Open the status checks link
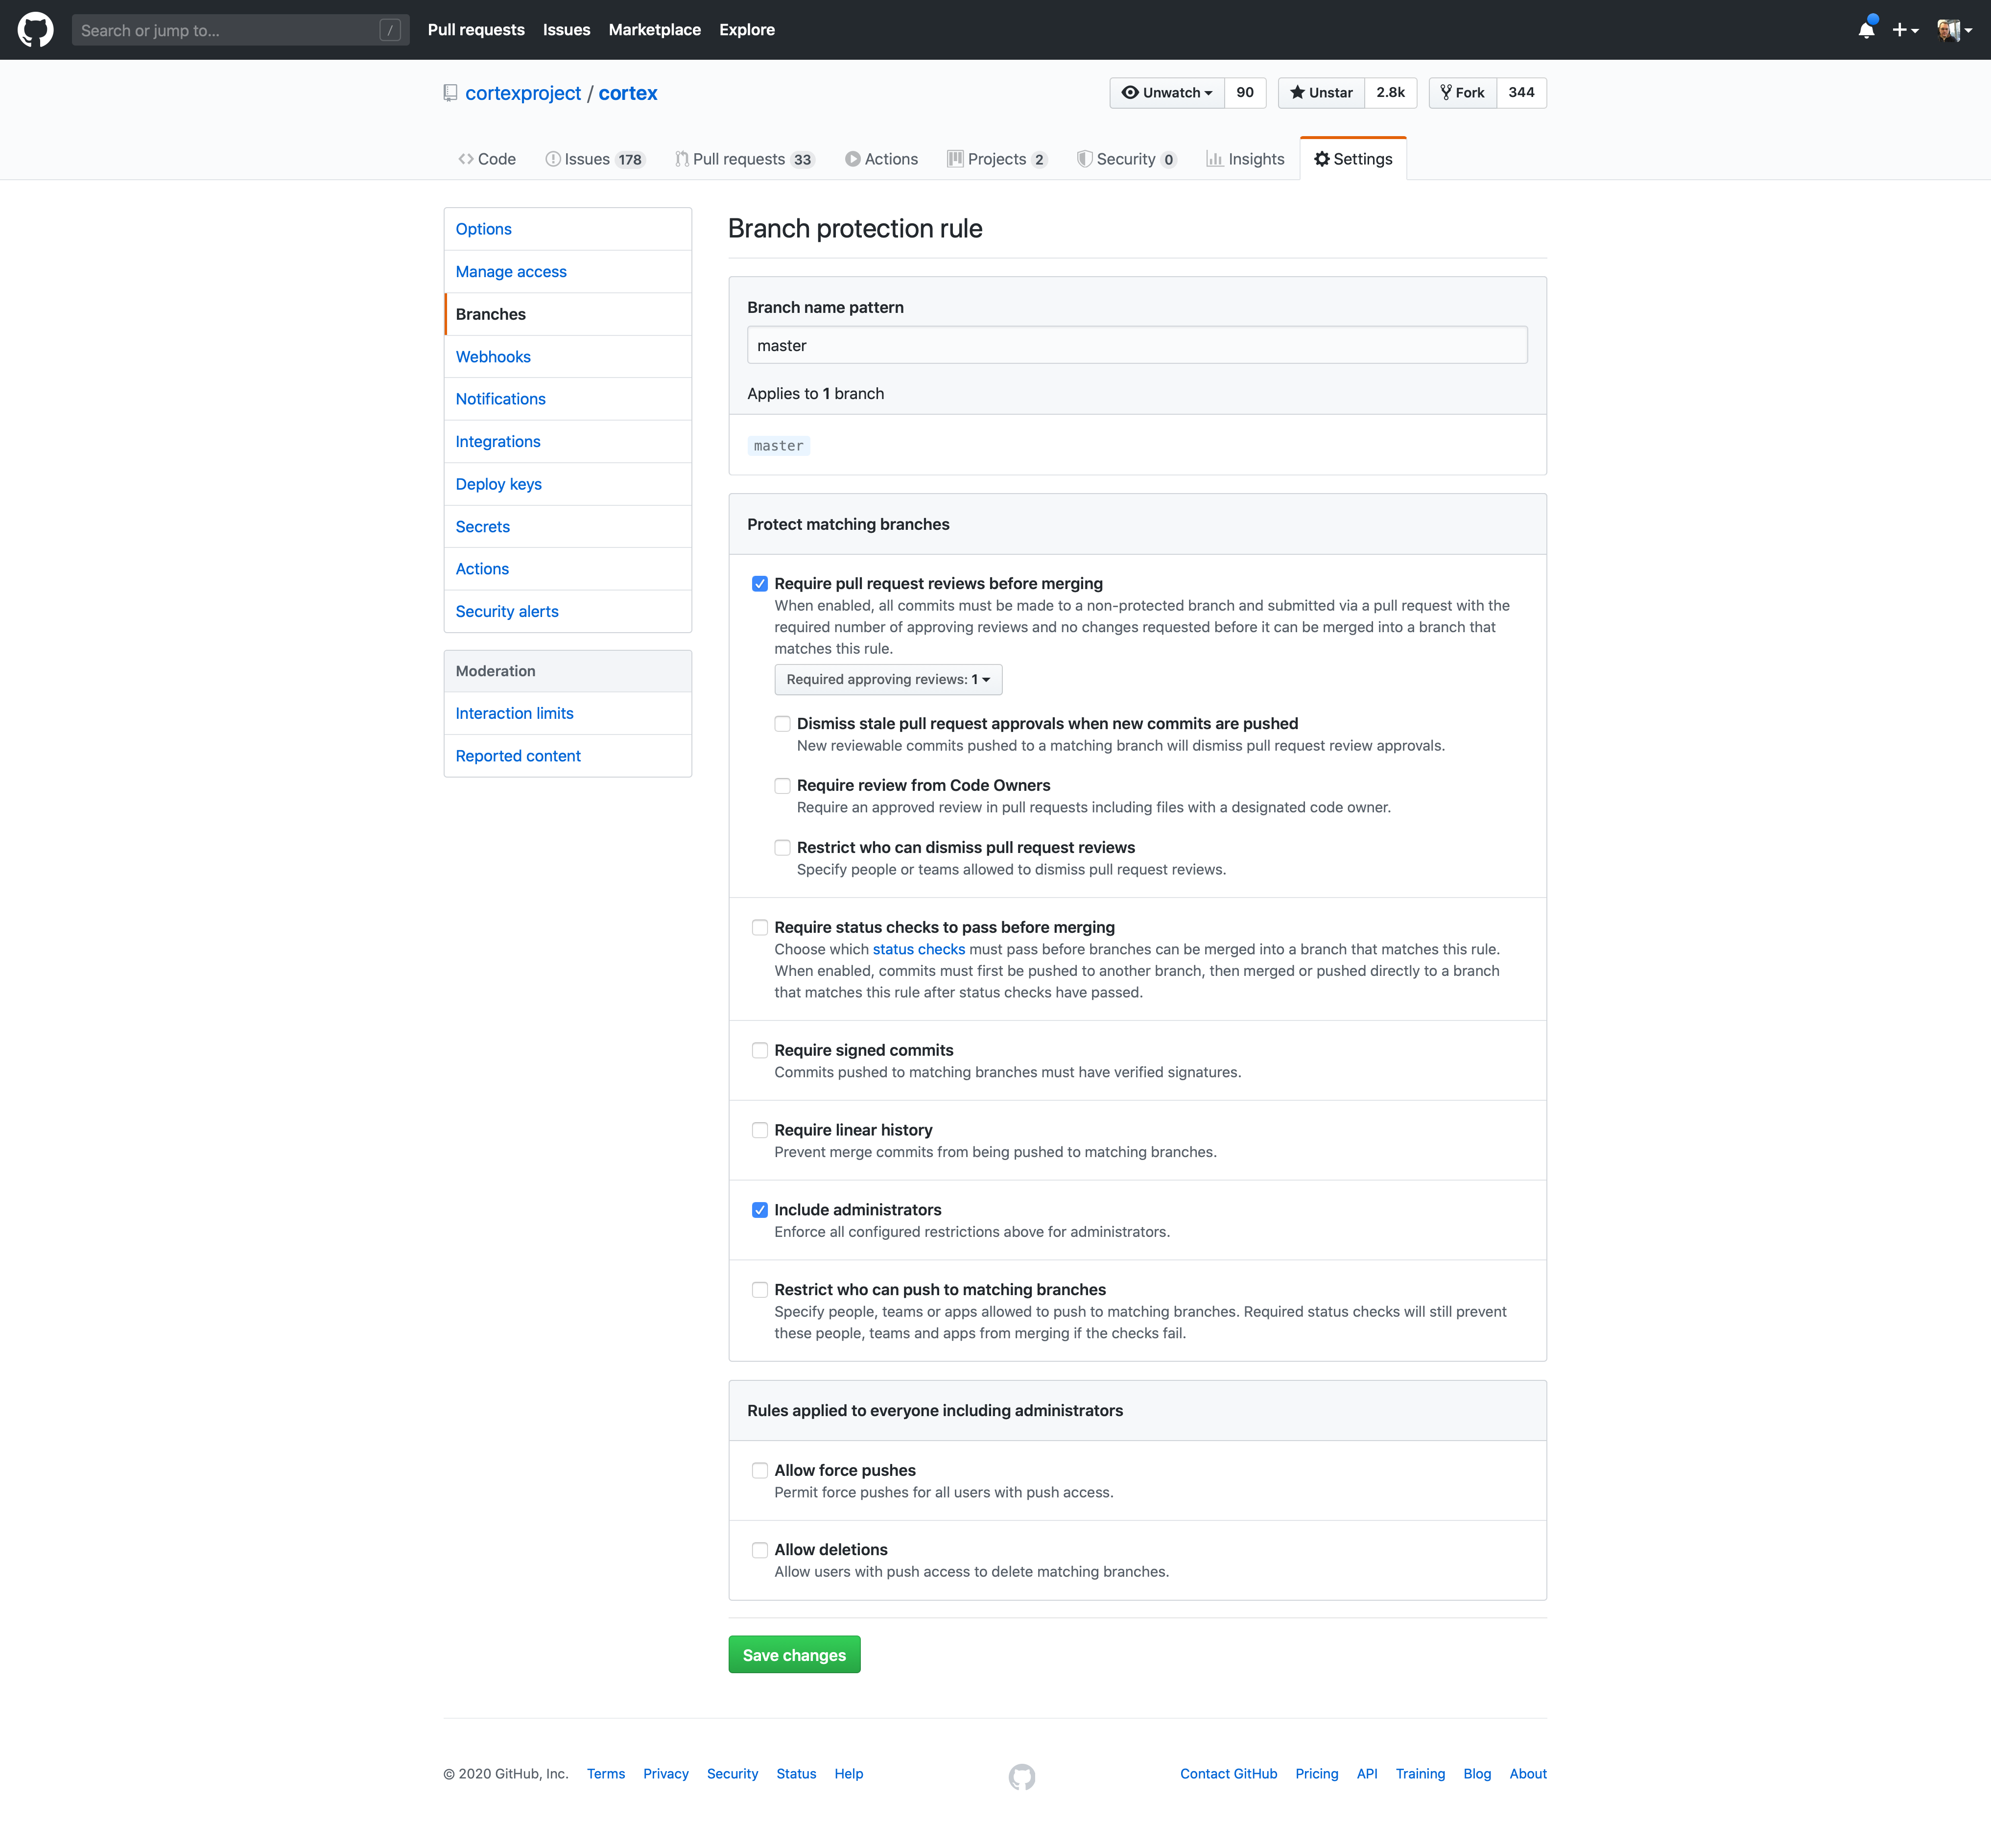The image size is (1991, 1848). coord(918,949)
